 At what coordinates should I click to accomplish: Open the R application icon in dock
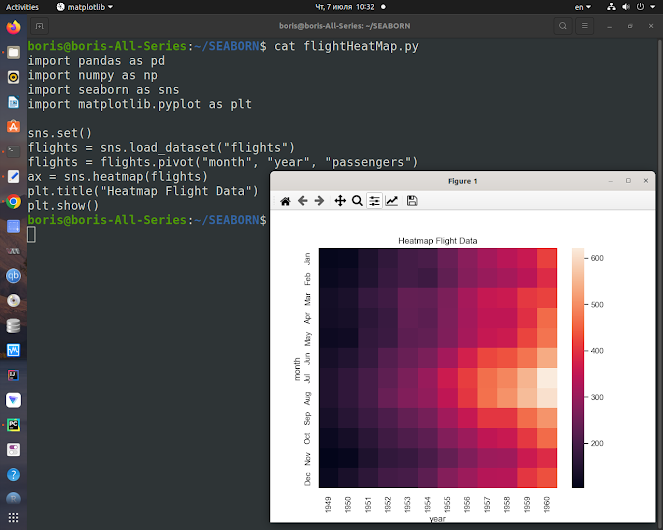click(x=14, y=499)
